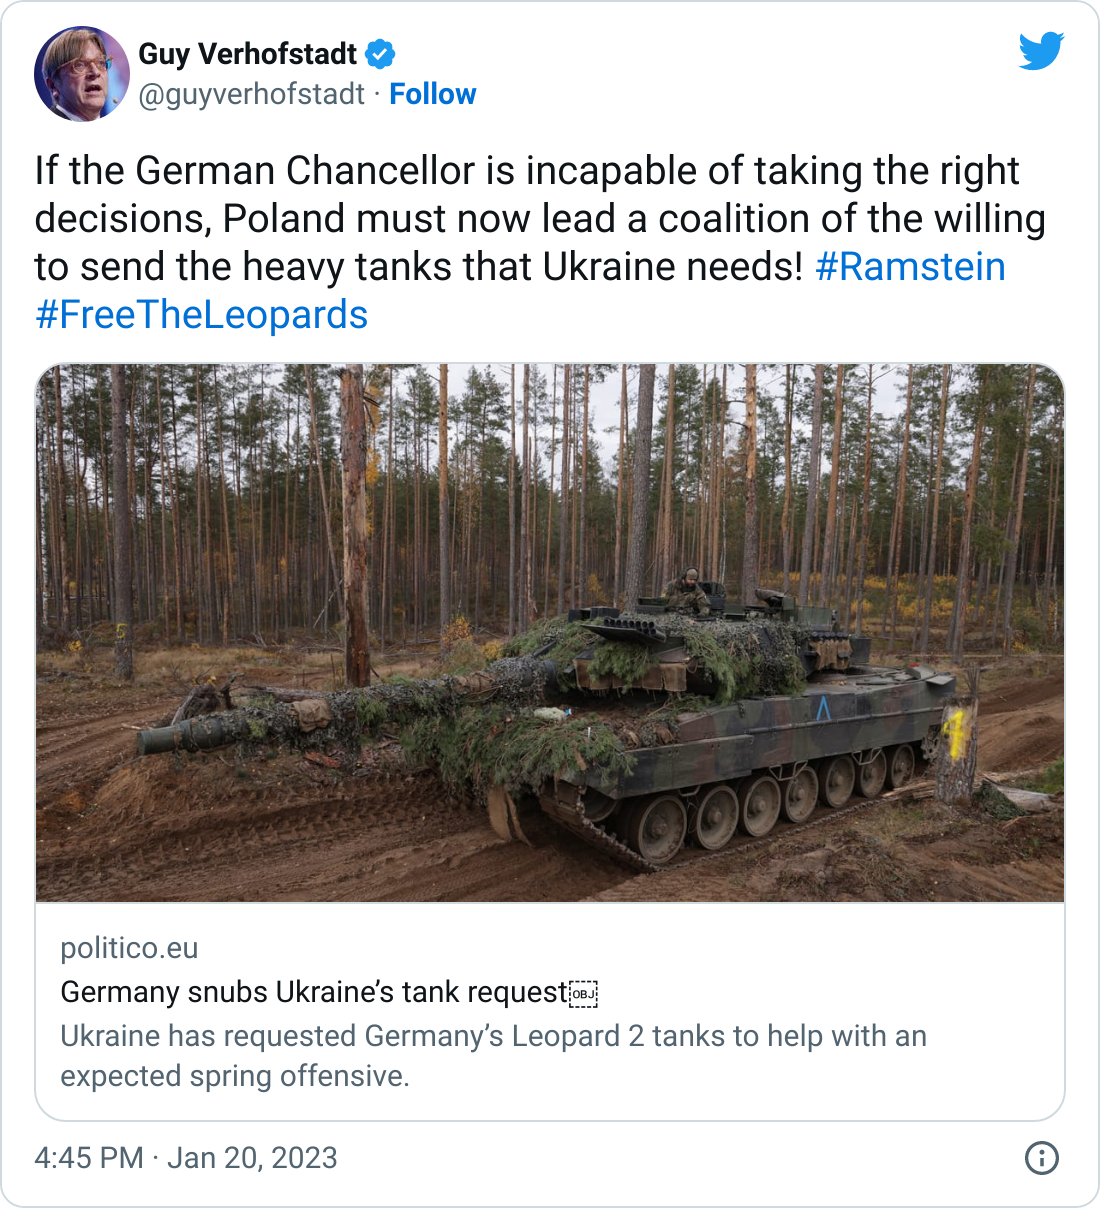Click the yellow number 4 marker in photo
This screenshot has width=1100, height=1208.
[x=955, y=733]
